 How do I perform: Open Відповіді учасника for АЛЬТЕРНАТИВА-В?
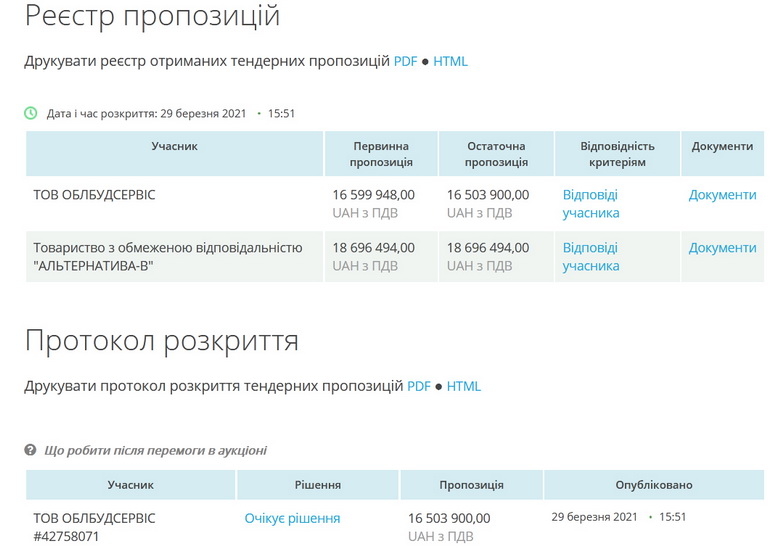[590, 257]
